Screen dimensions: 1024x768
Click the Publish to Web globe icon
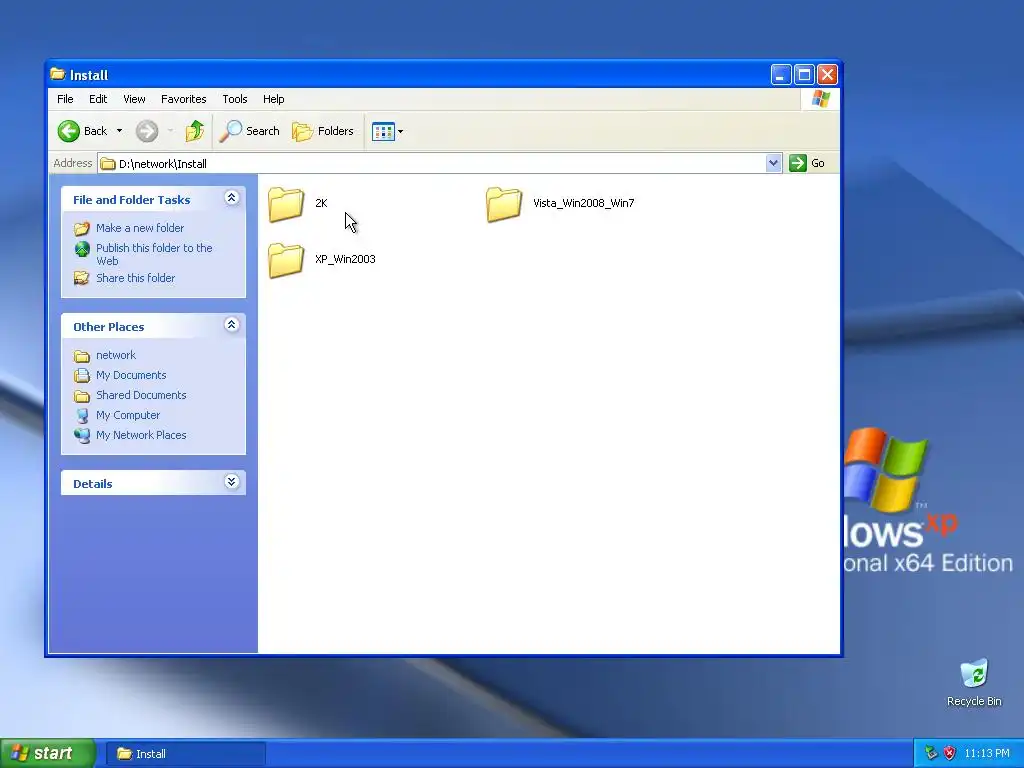[82, 249]
